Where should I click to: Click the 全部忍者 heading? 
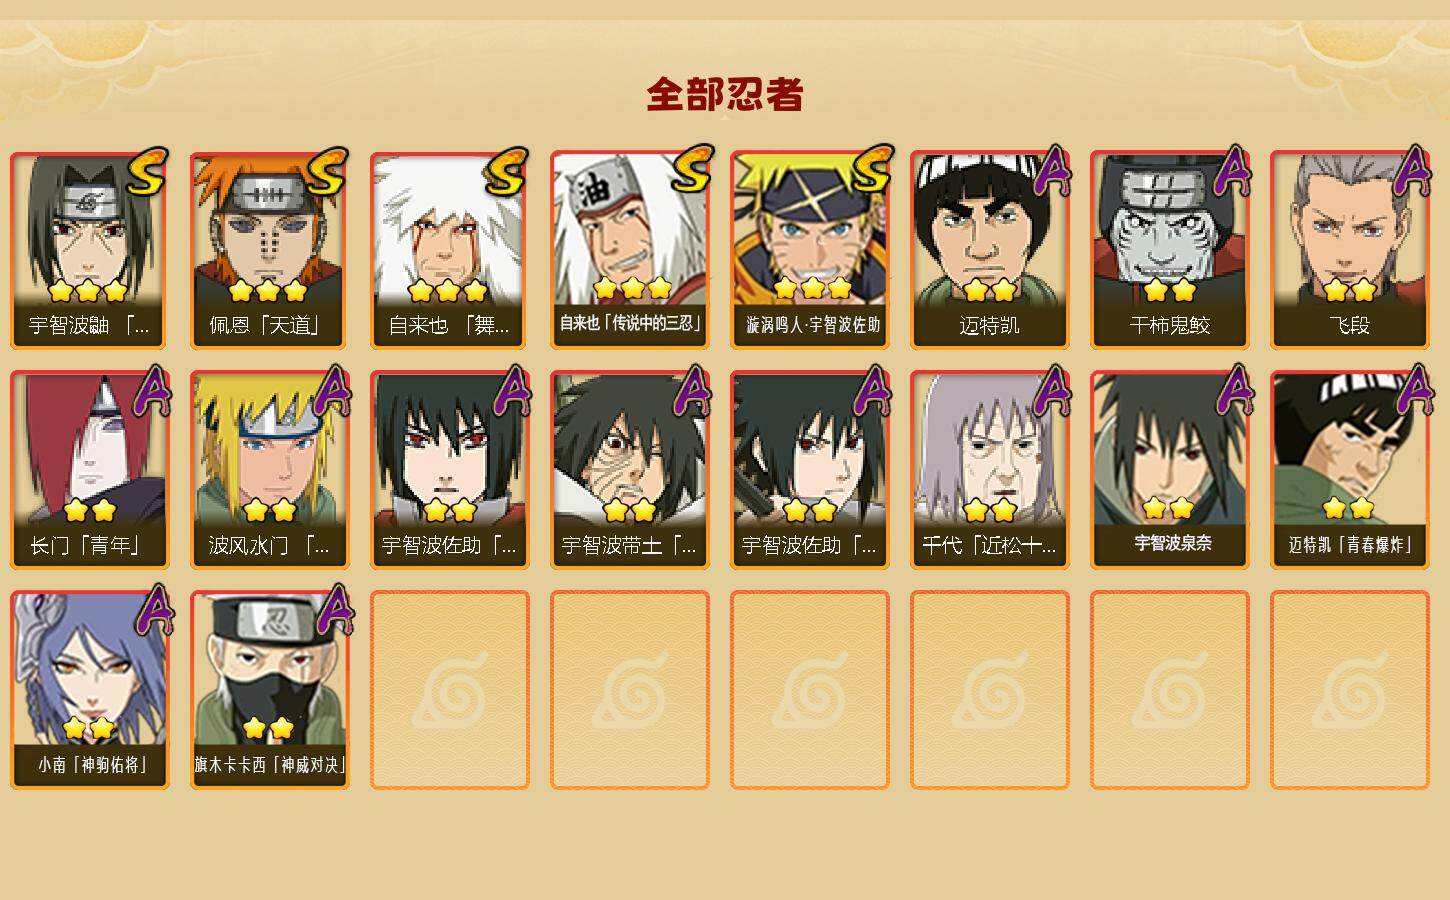725,95
